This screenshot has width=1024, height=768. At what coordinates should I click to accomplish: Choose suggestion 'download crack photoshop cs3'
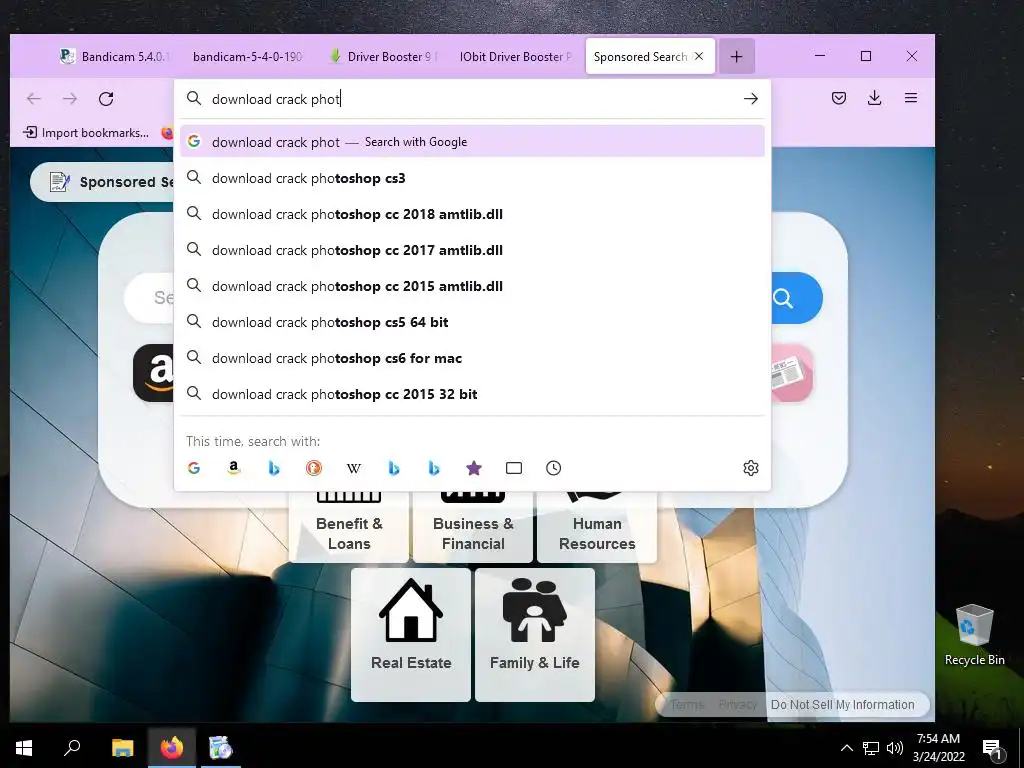[472, 178]
